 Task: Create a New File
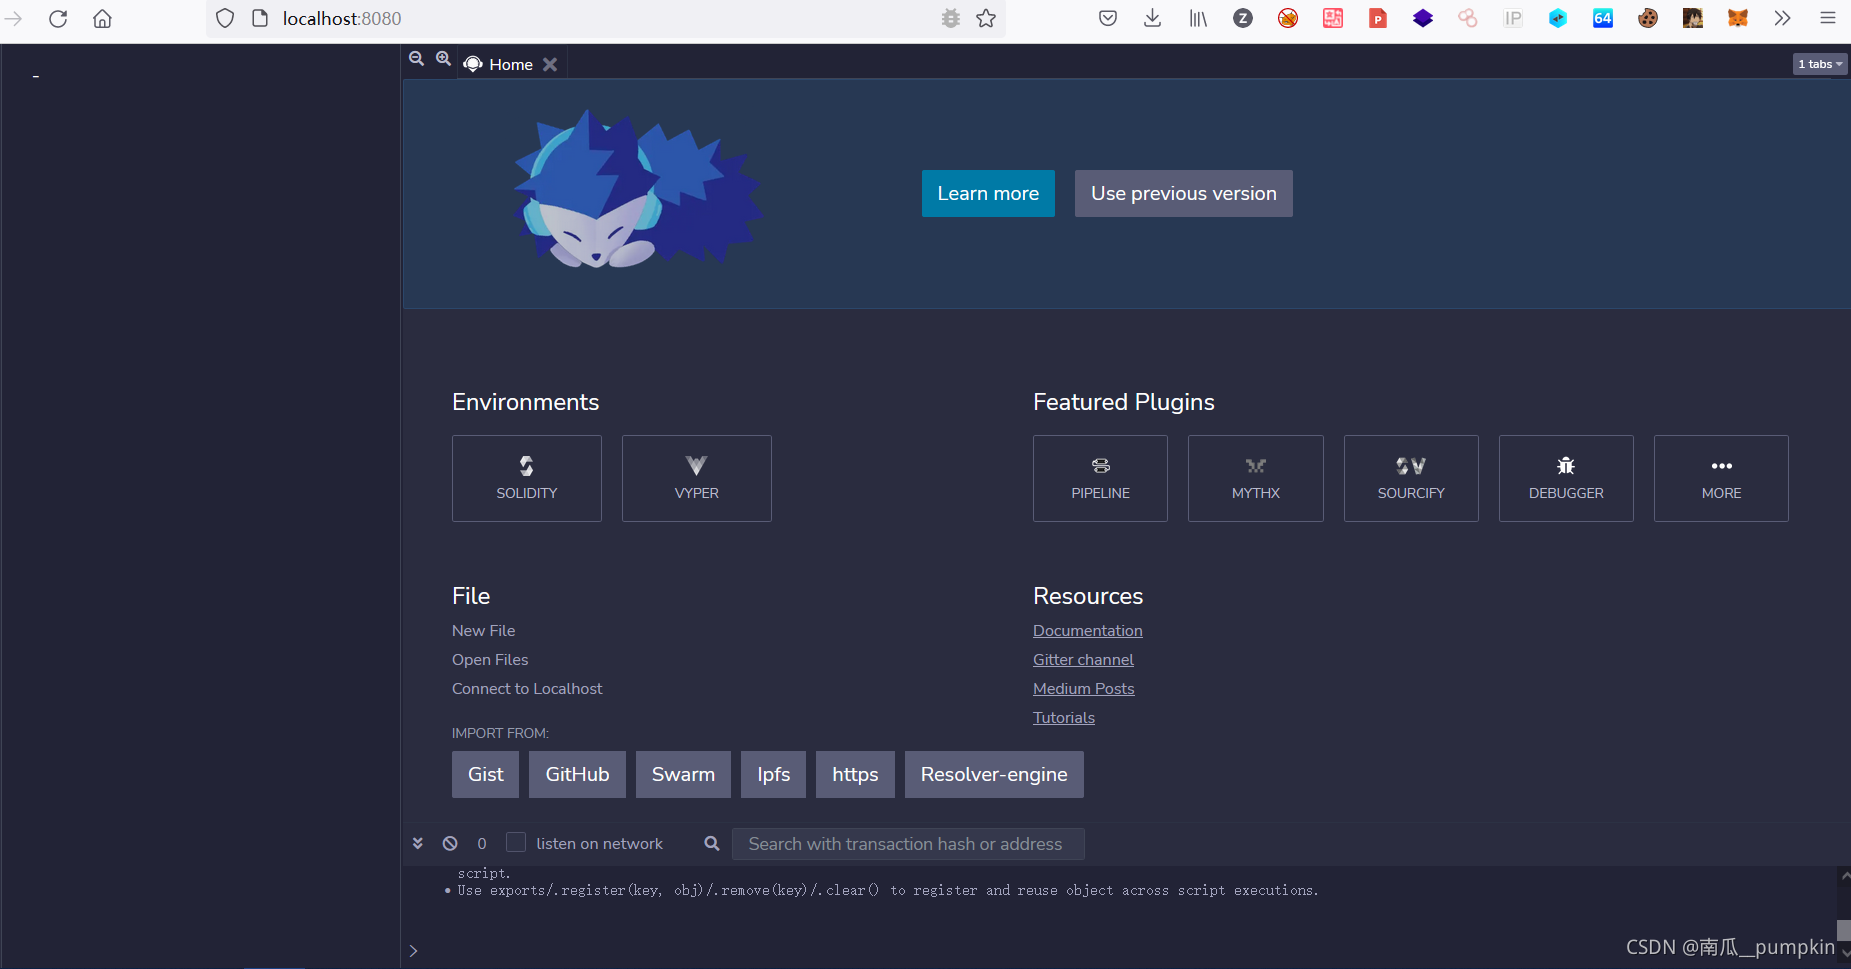(484, 631)
